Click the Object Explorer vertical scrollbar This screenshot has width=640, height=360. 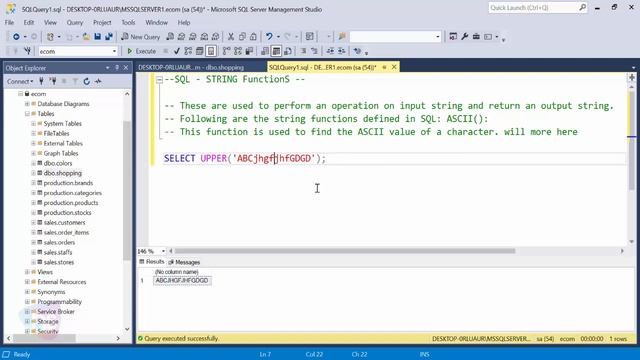127,190
